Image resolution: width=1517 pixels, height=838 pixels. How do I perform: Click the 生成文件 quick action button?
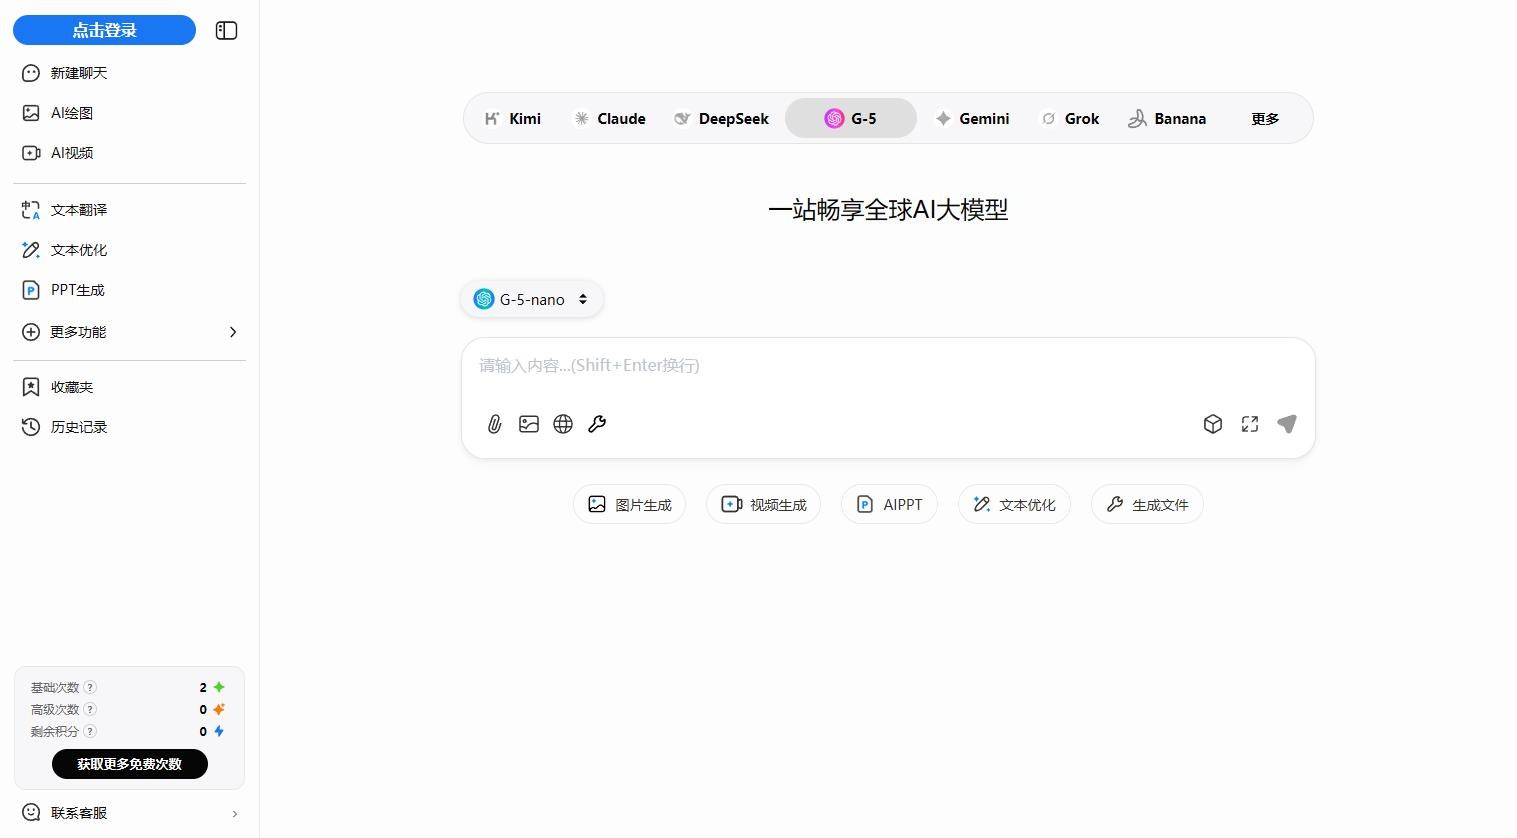[x=1147, y=504]
